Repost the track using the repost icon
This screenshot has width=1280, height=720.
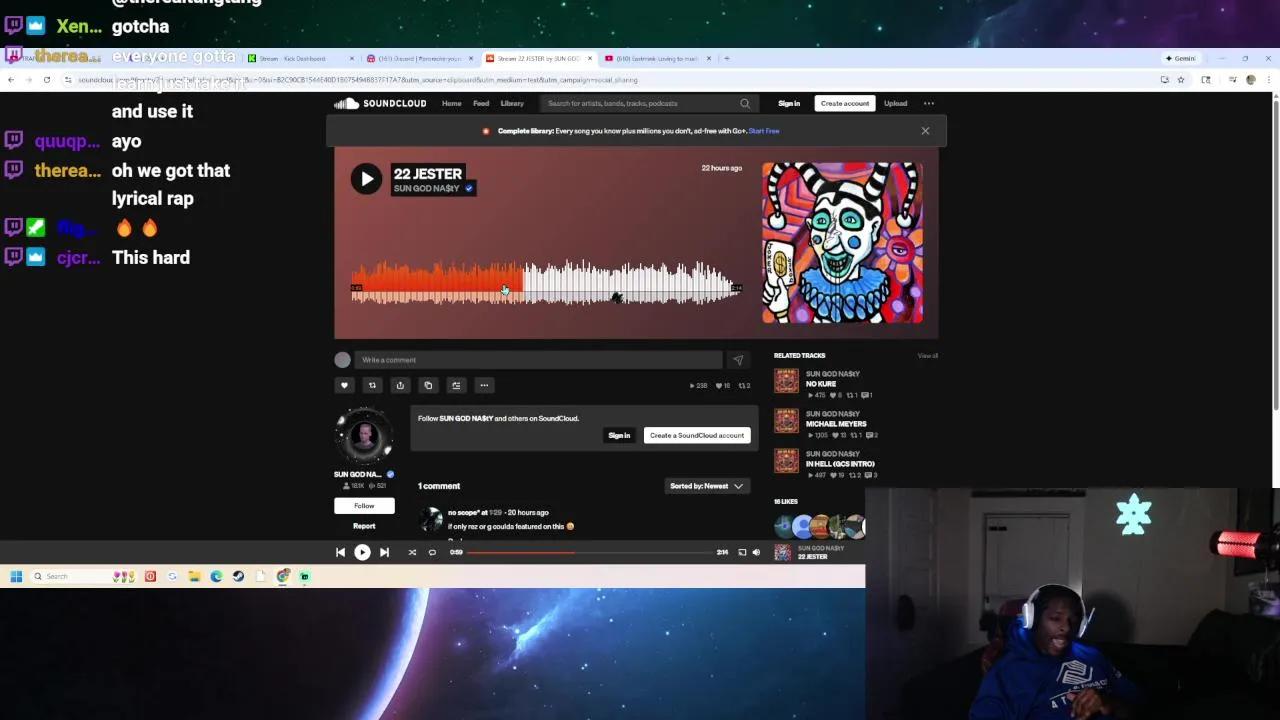(372, 385)
